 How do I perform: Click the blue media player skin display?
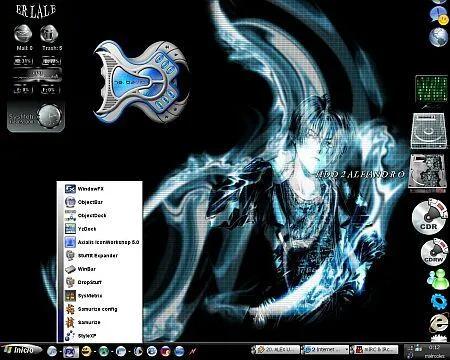pyautogui.click(x=131, y=81)
